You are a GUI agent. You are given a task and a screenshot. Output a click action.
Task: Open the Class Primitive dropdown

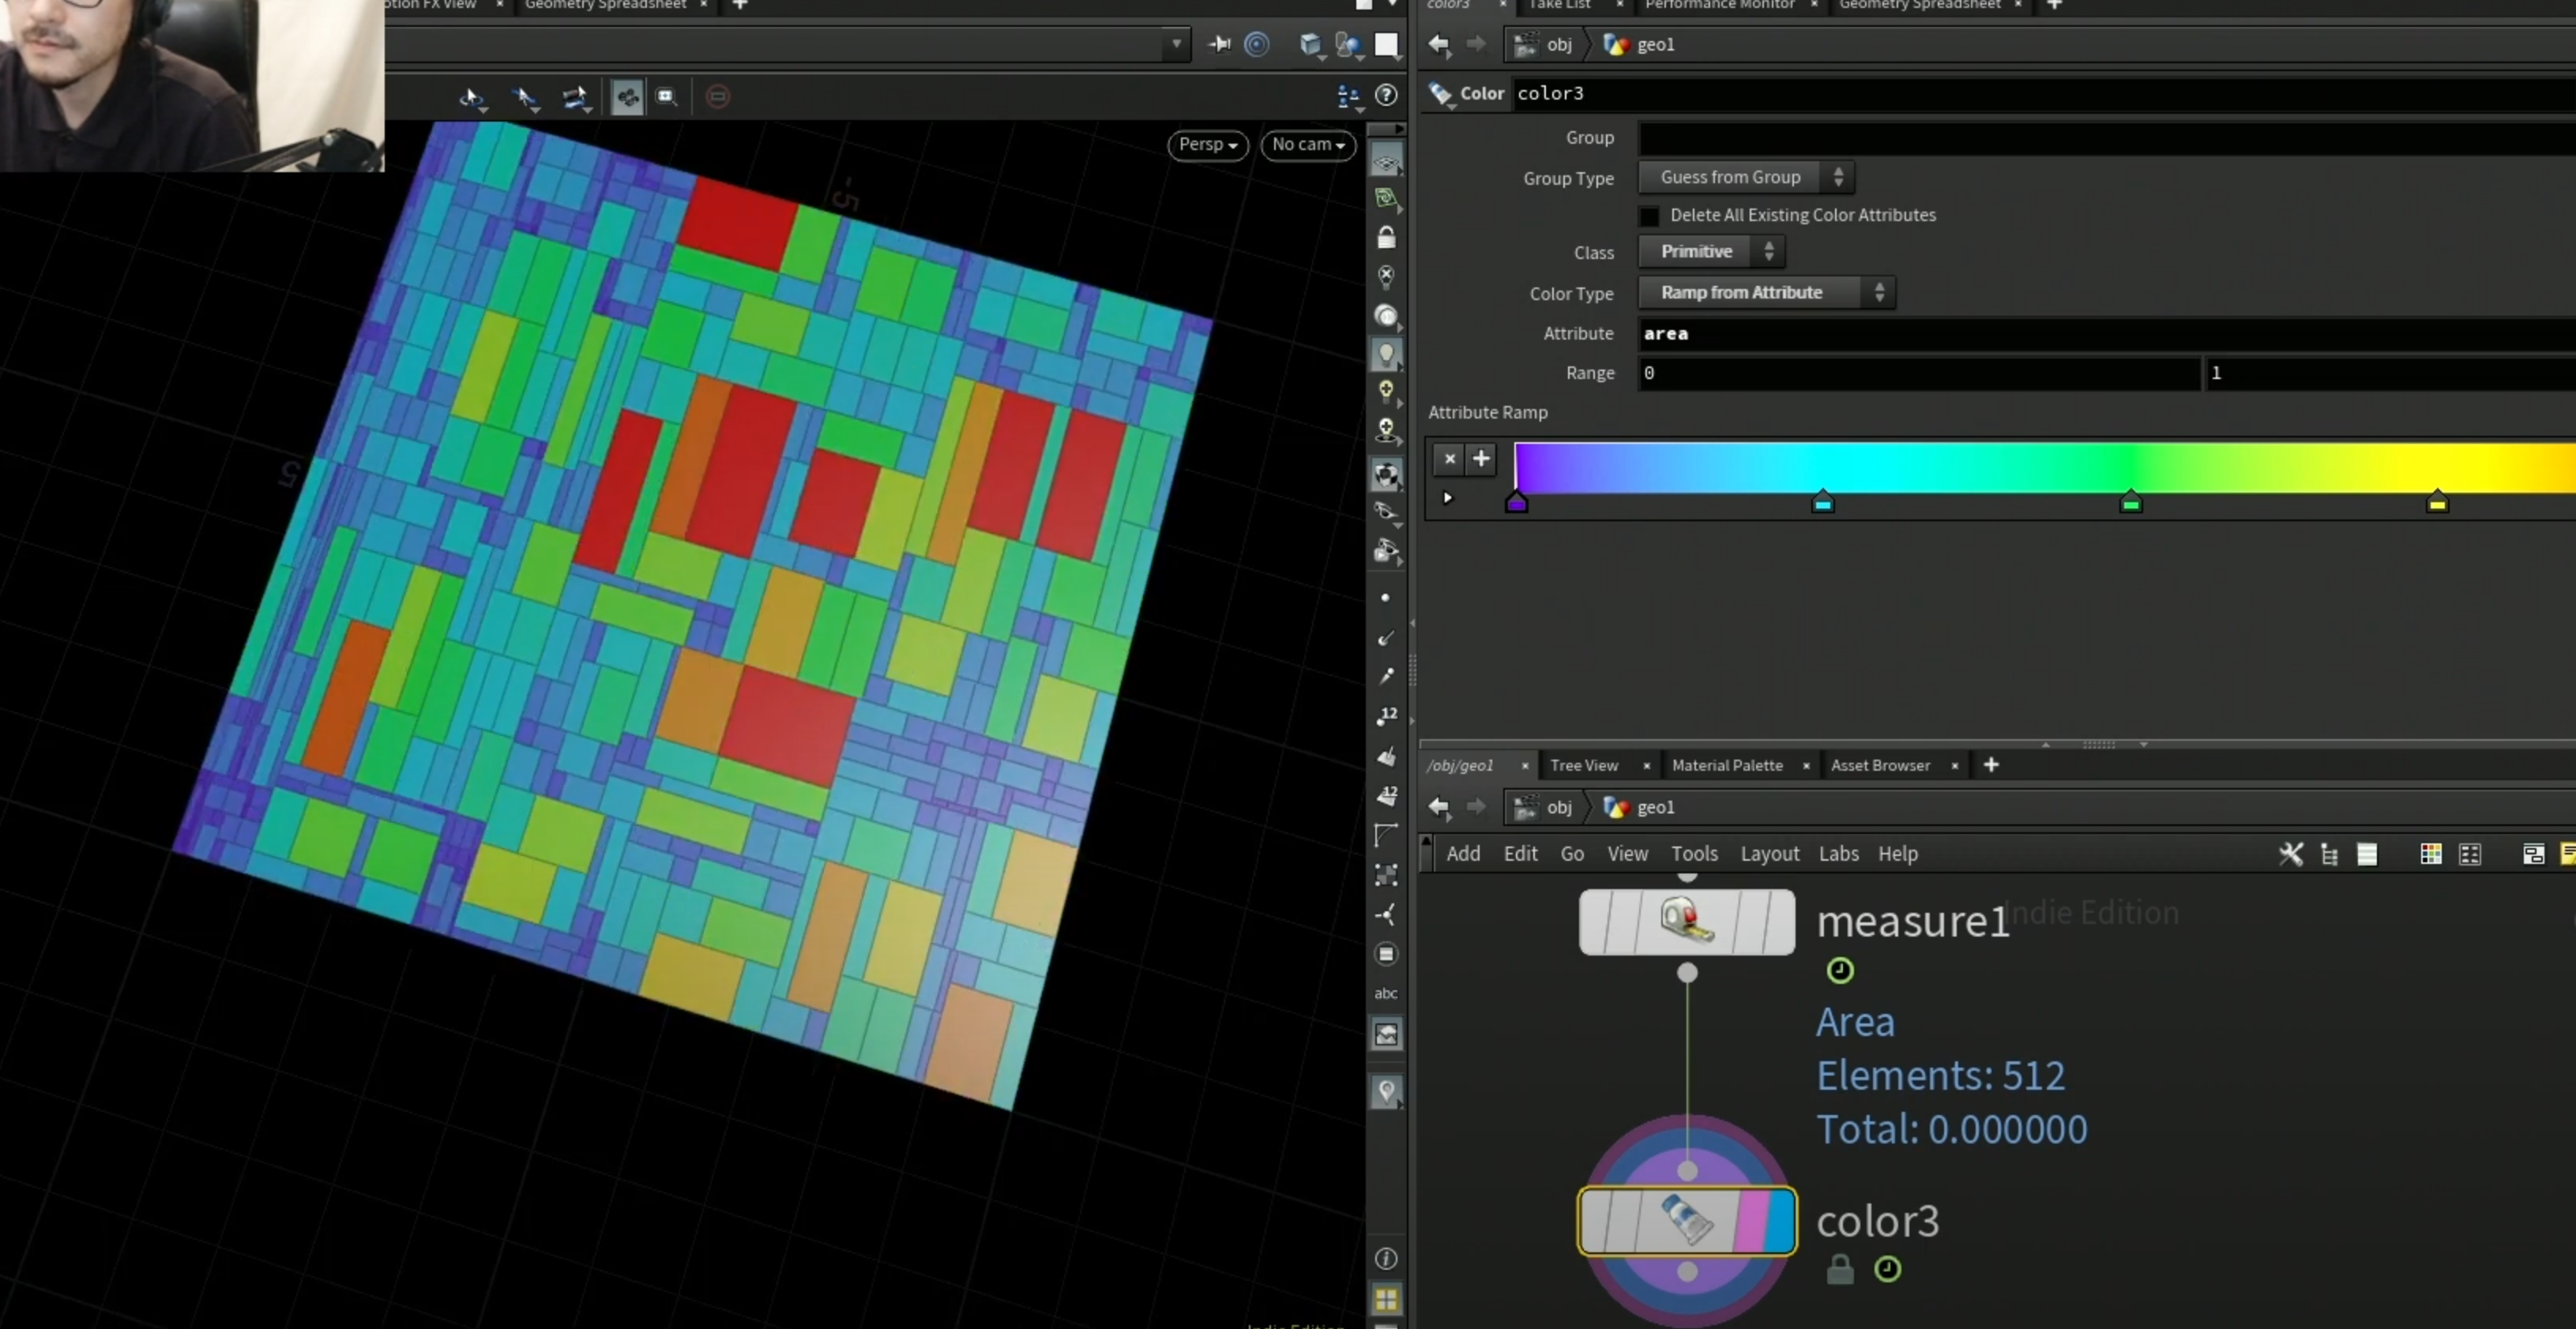click(1711, 252)
